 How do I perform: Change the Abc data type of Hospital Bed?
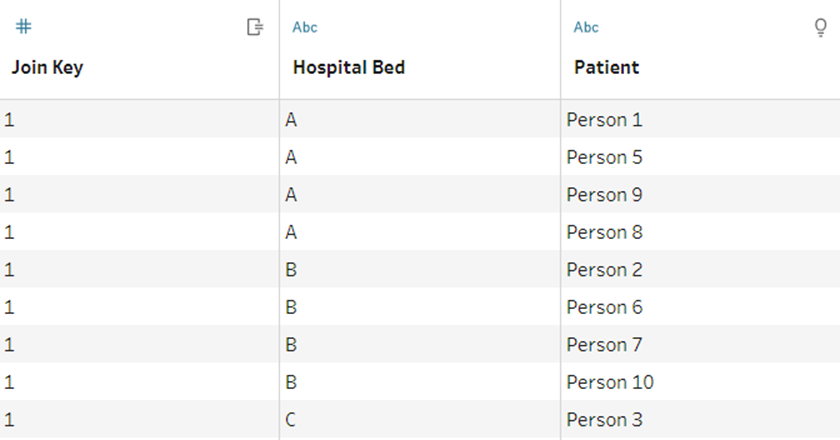pos(305,28)
